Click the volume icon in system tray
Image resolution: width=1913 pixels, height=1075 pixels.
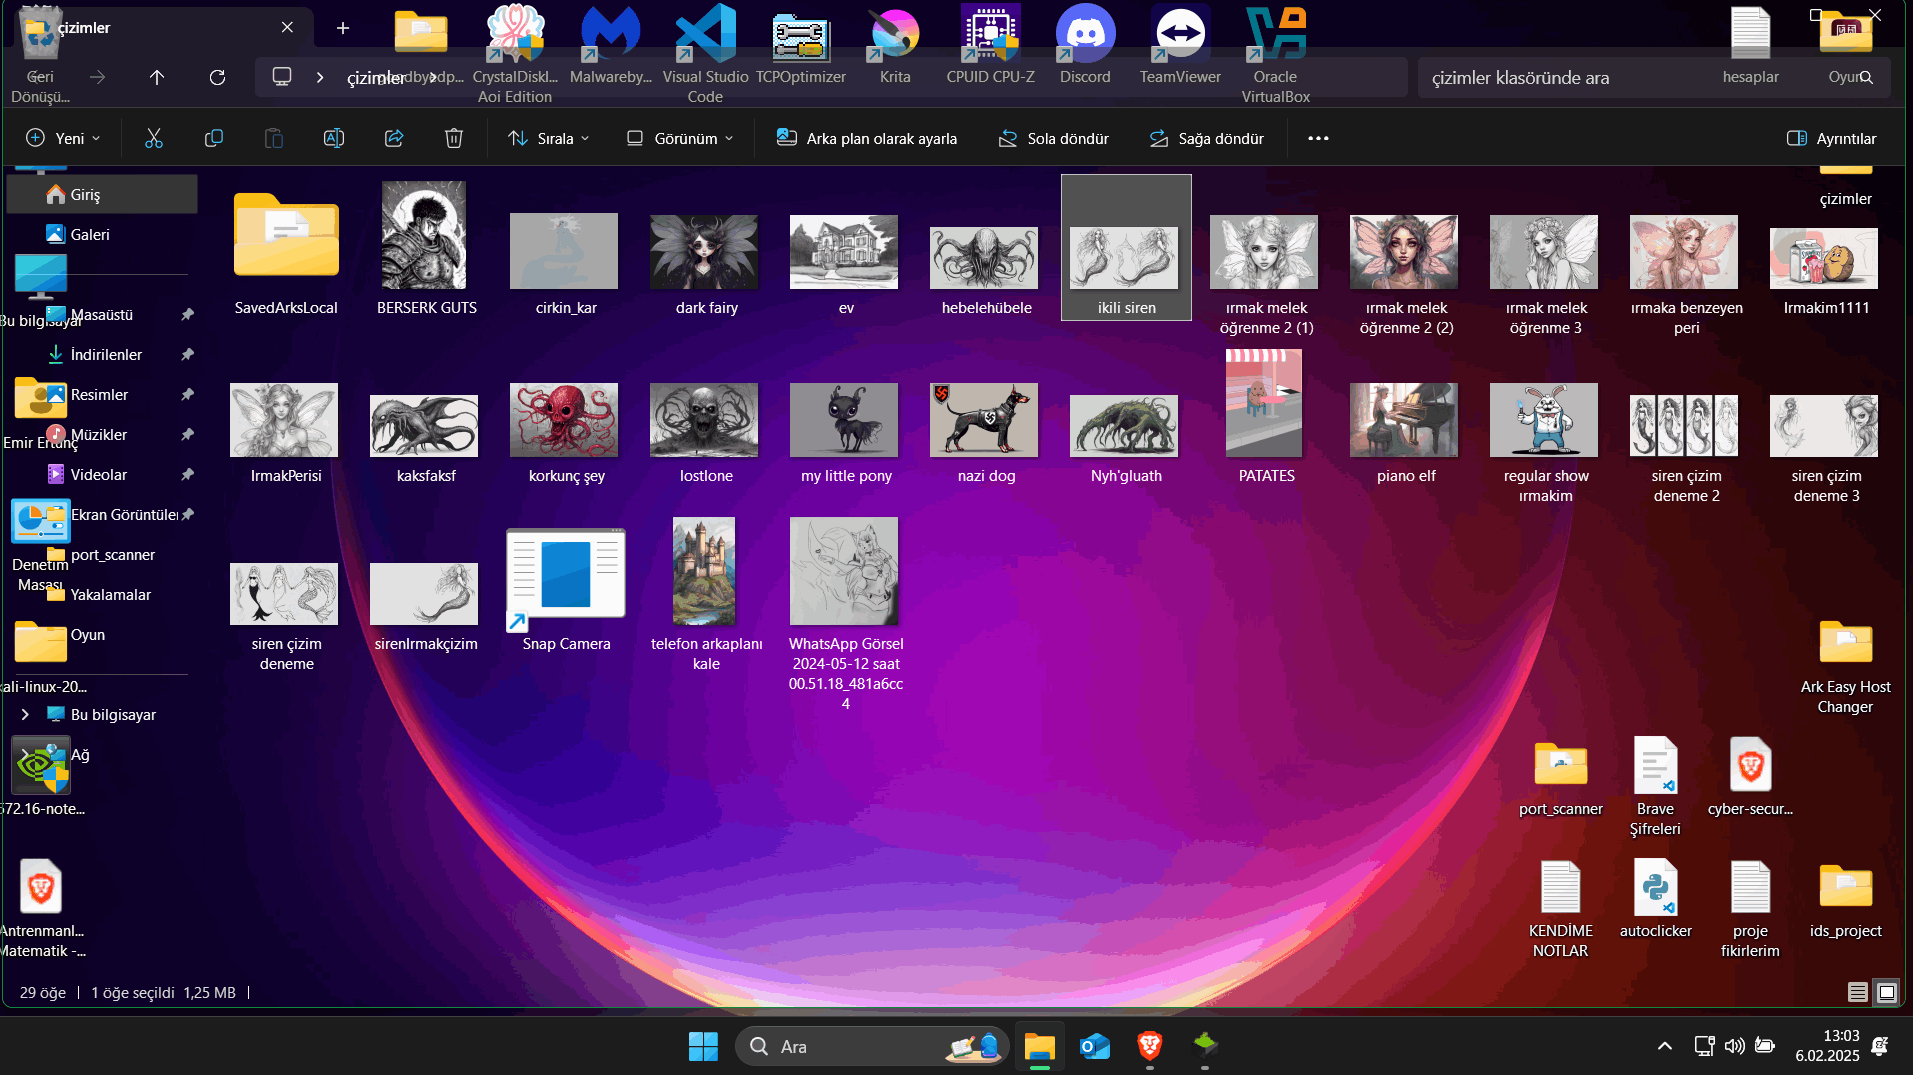pos(1735,1046)
